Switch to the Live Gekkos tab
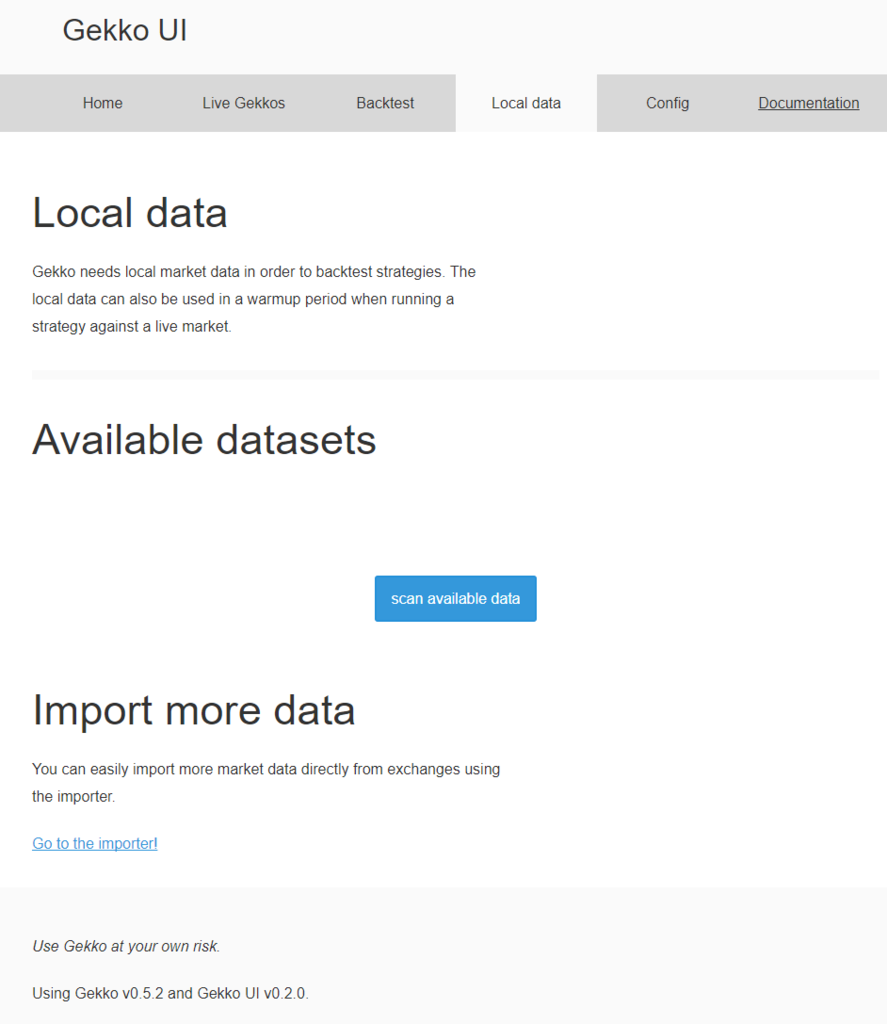This screenshot has width=887, height=1024. [244, 103]
